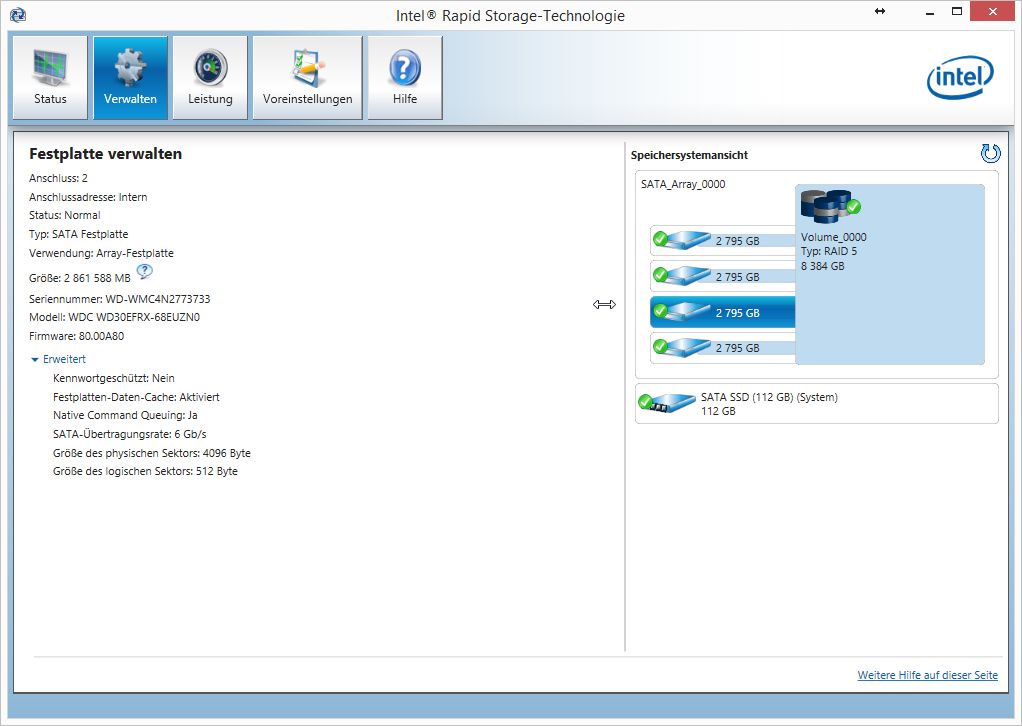Open the Leistung tab

point(210,78)
